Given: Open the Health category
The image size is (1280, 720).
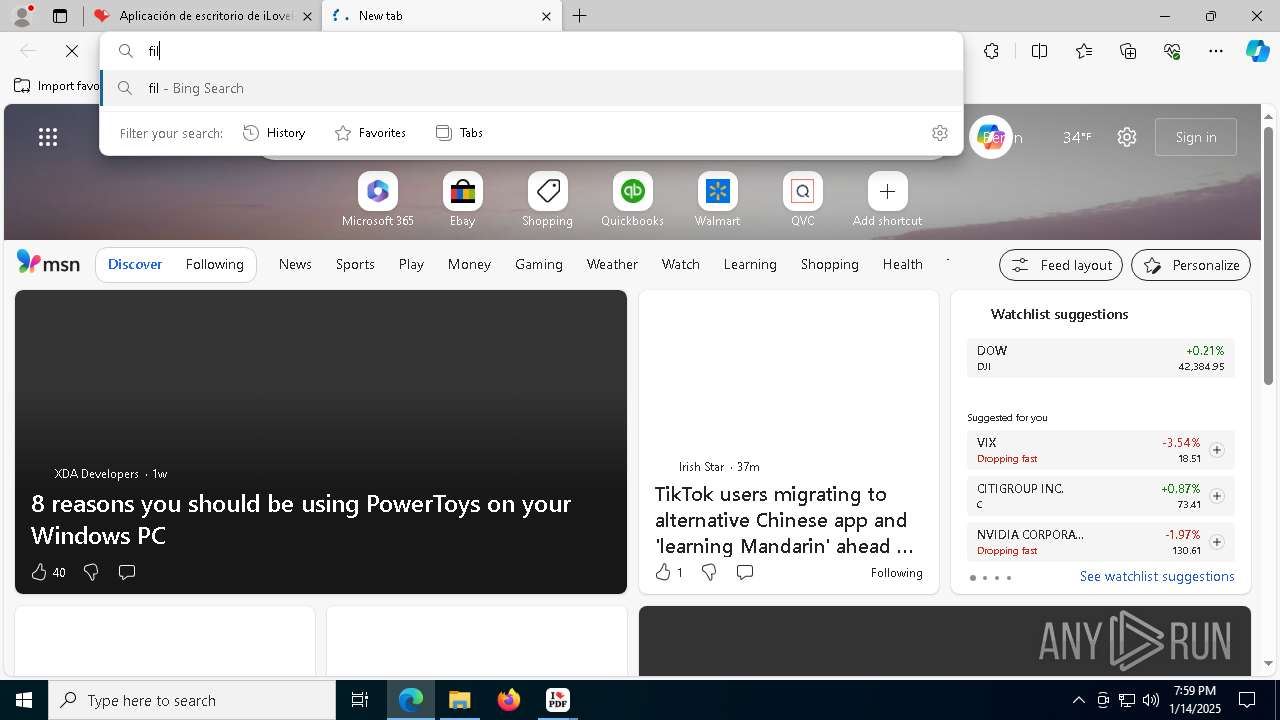Looking at the screenshot, I should 902,265.
